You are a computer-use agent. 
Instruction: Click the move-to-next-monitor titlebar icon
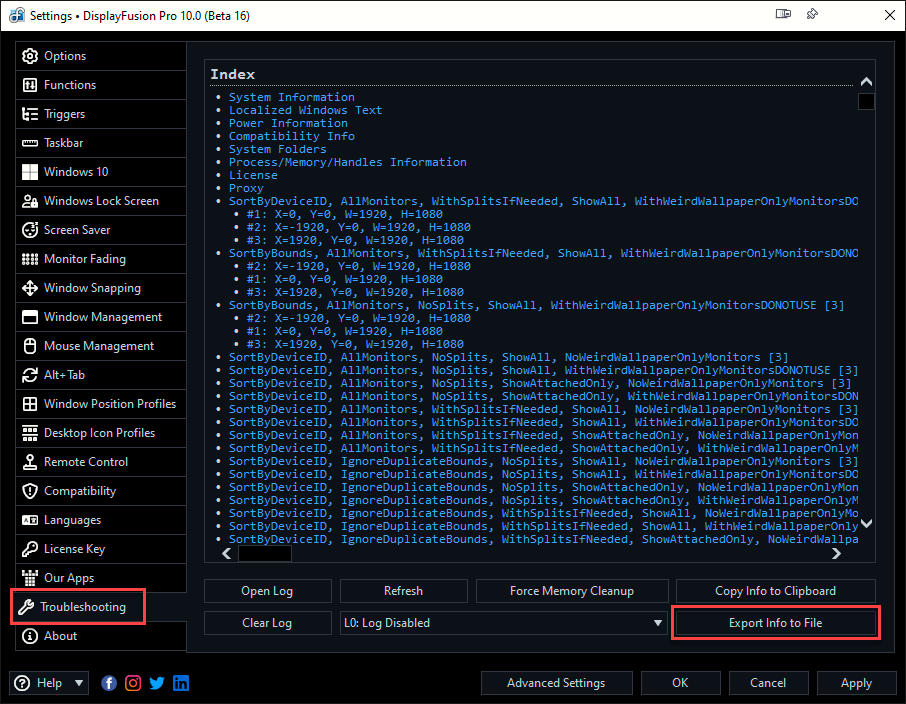(783, 15)
